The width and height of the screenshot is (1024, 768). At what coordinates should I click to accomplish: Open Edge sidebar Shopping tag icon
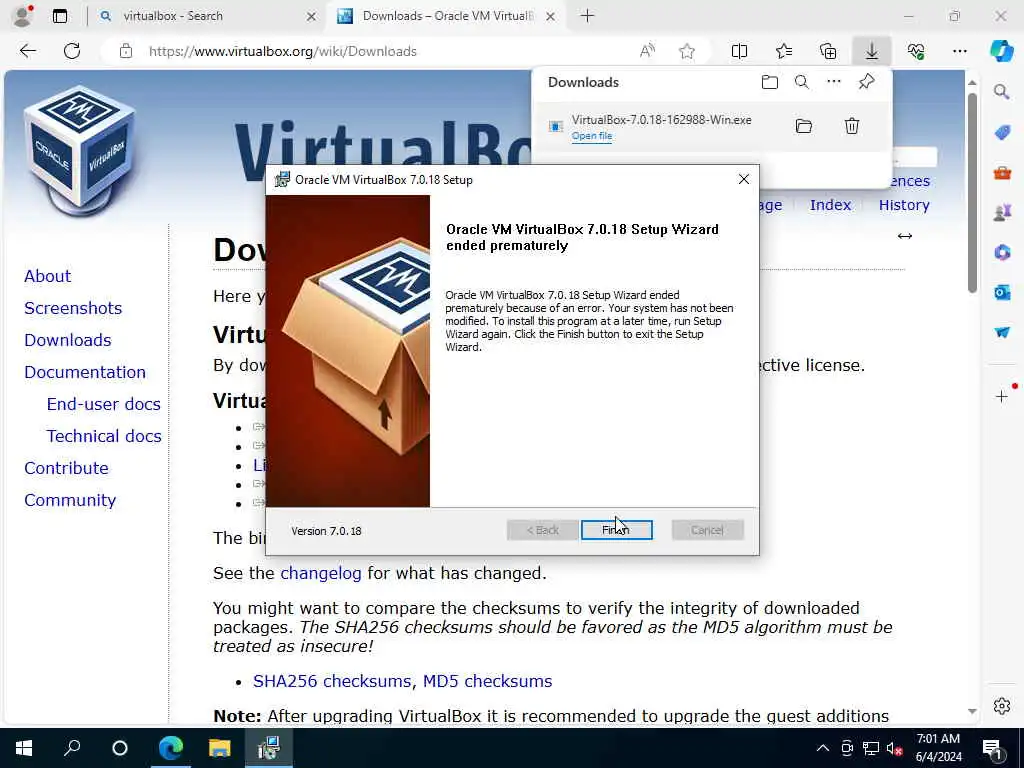[x=1002, y=133]
